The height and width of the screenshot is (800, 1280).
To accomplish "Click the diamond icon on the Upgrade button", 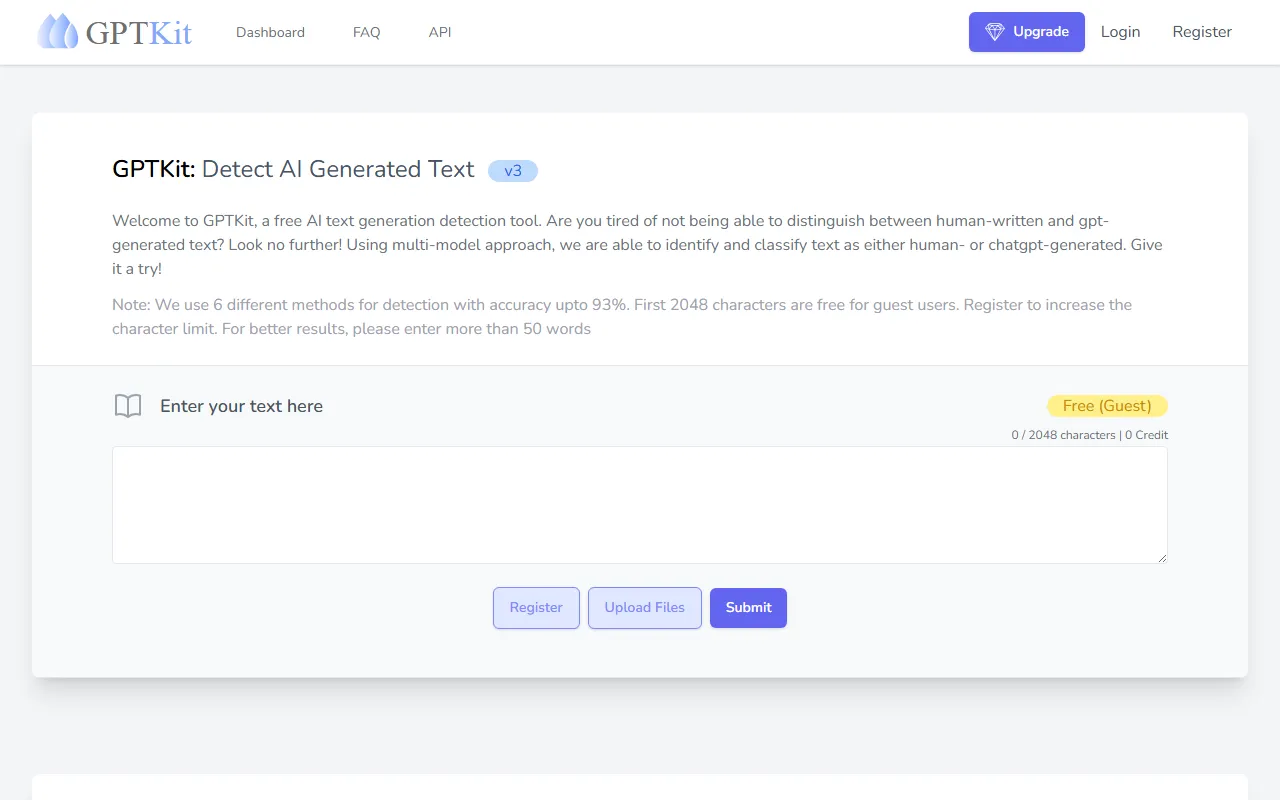I will (995, 31).
